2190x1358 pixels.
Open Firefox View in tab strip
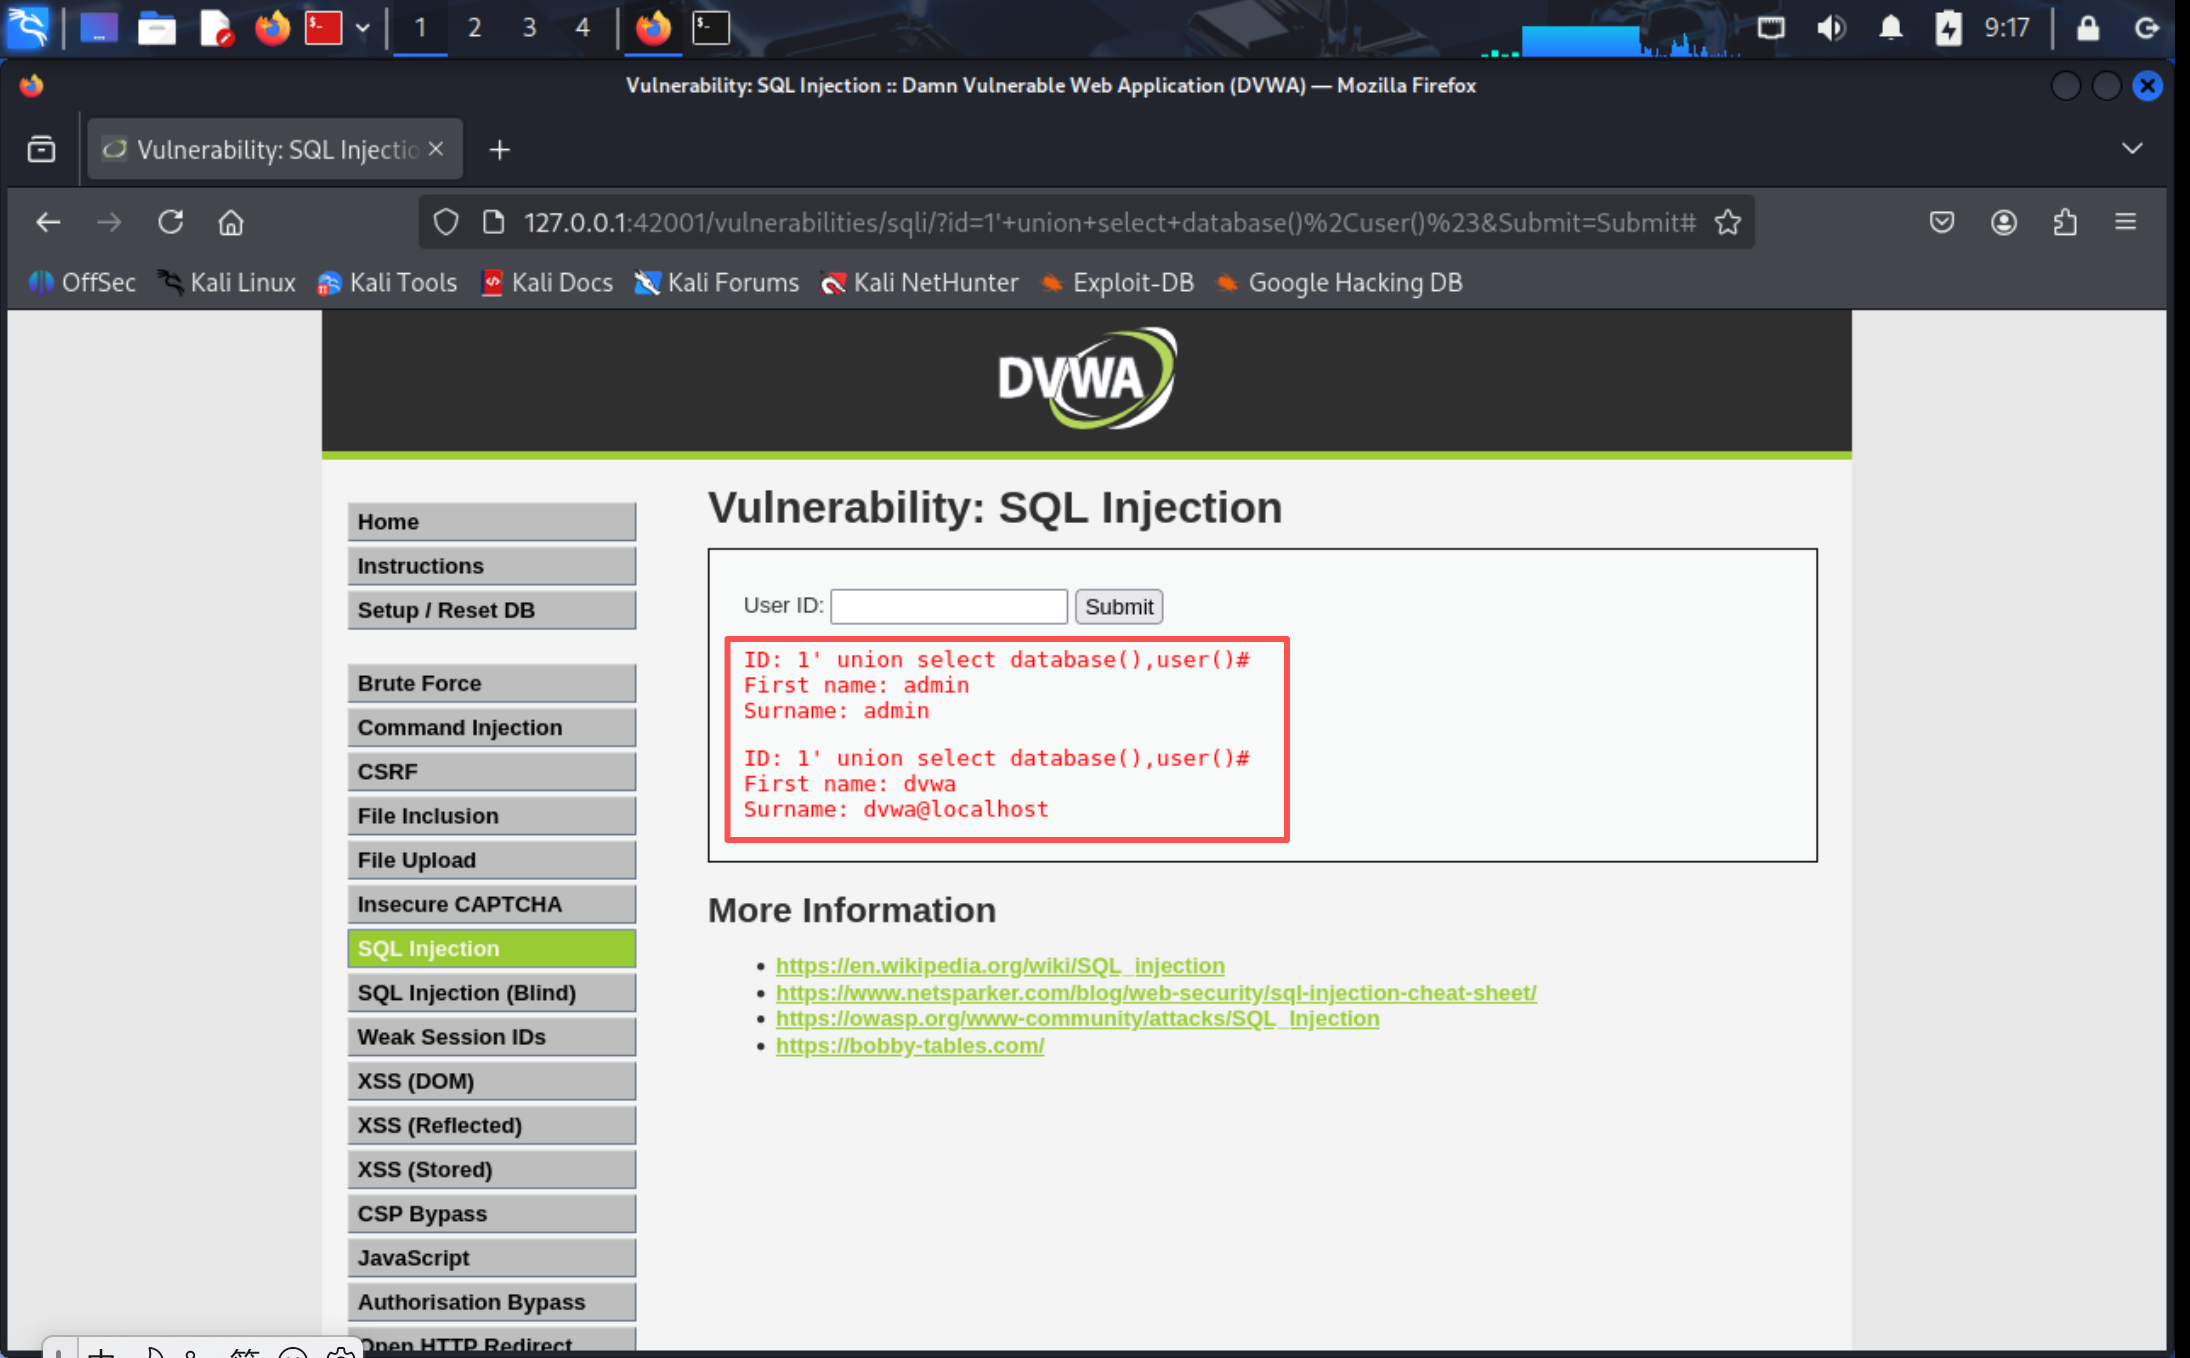pyautogui.click(x=41, y=149)
